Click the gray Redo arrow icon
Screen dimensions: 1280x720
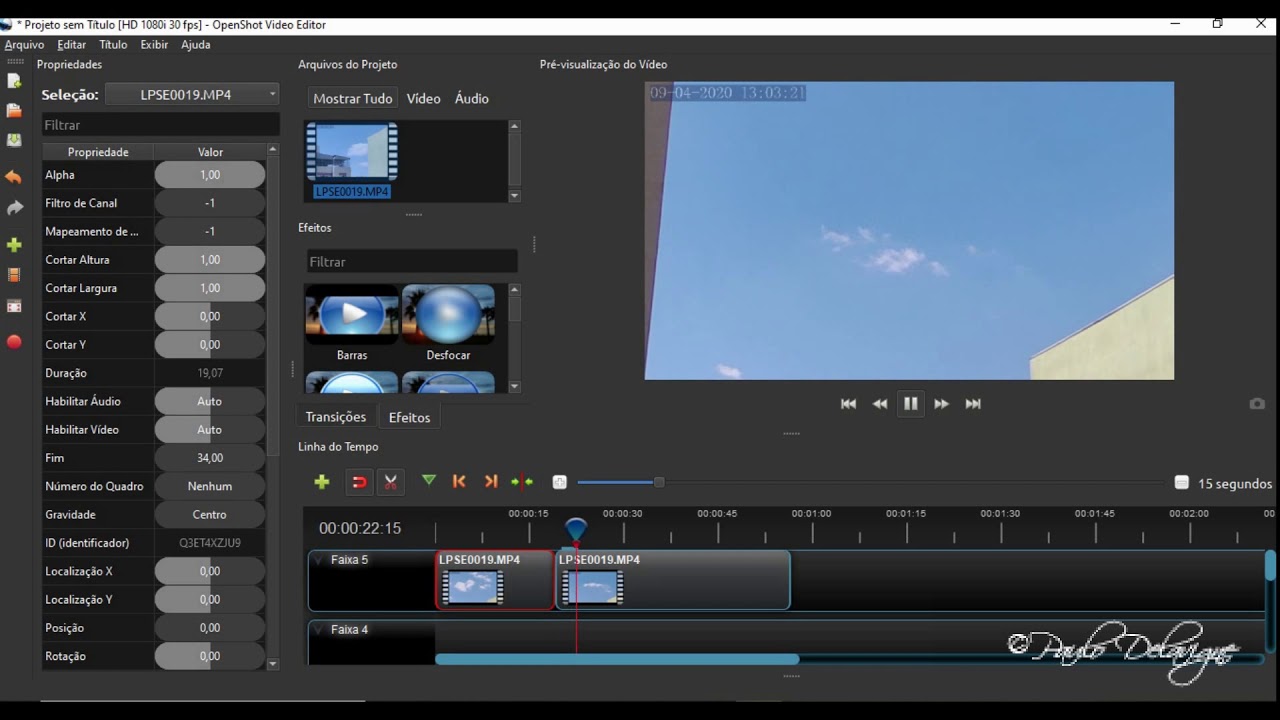14,208
